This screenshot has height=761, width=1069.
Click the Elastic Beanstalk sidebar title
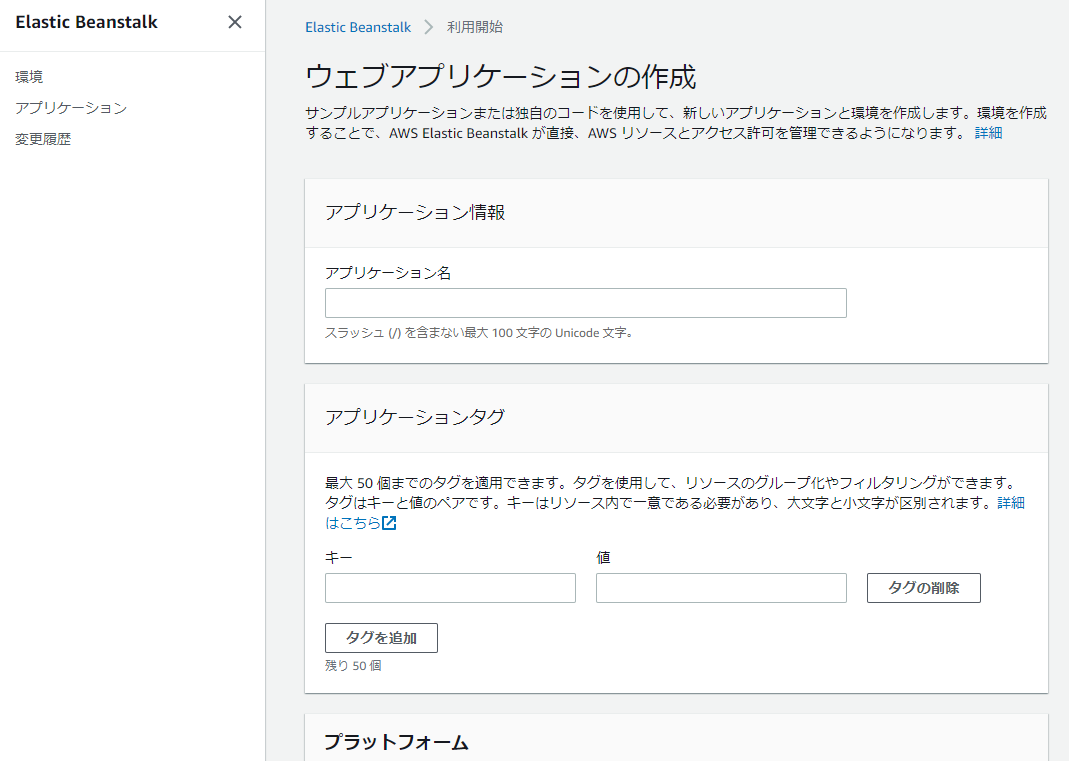87,22
